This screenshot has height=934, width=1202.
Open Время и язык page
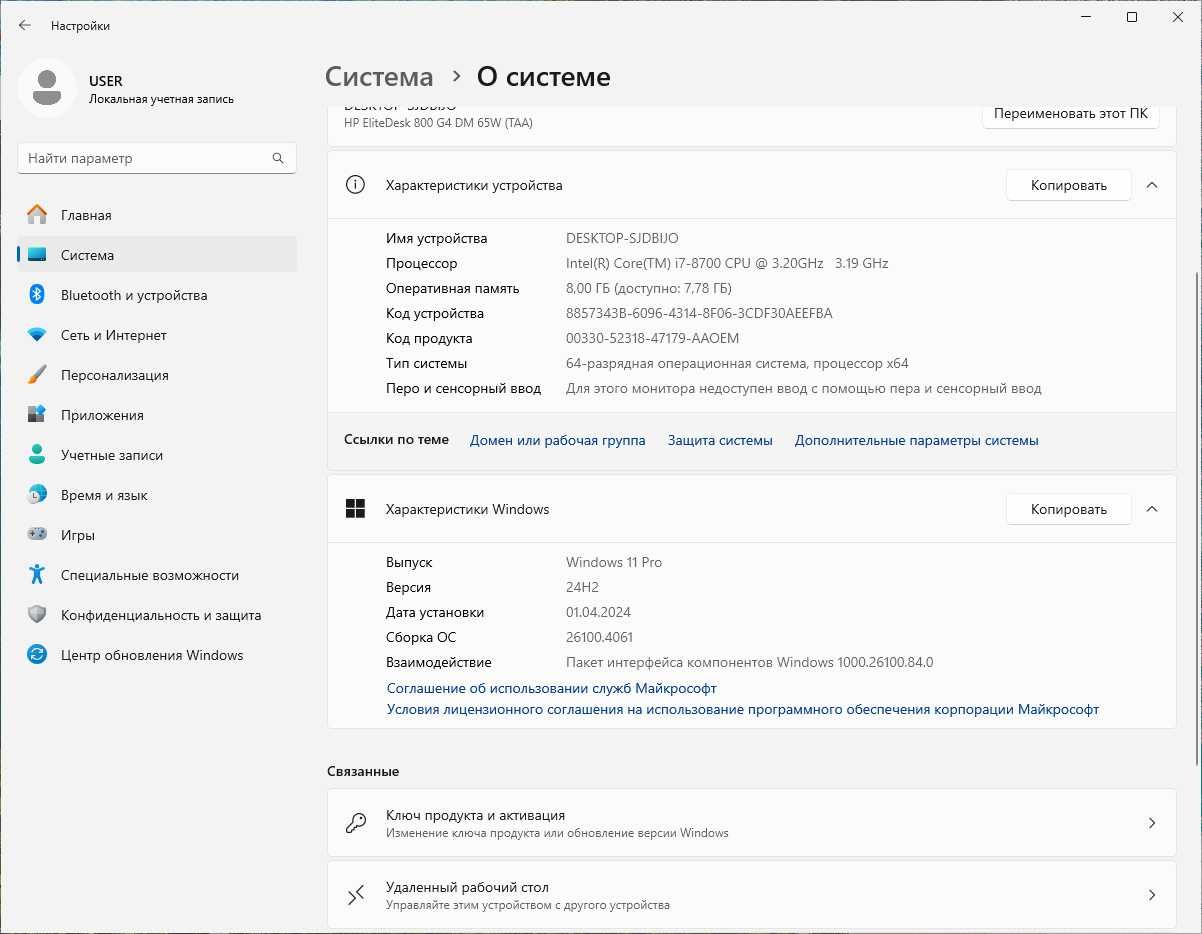tap(157, 495)
